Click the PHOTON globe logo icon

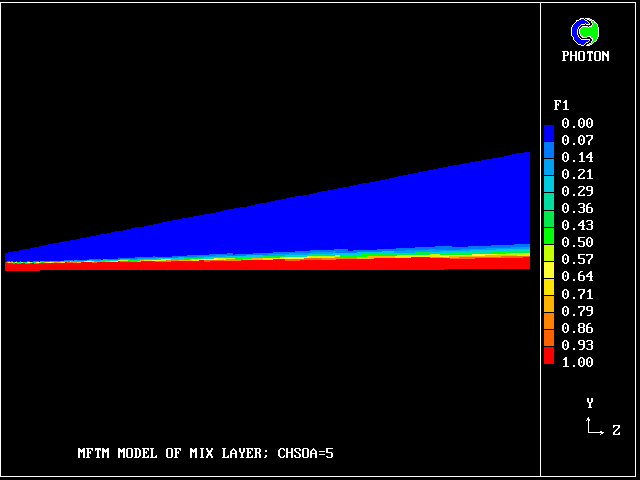point(584,33)
